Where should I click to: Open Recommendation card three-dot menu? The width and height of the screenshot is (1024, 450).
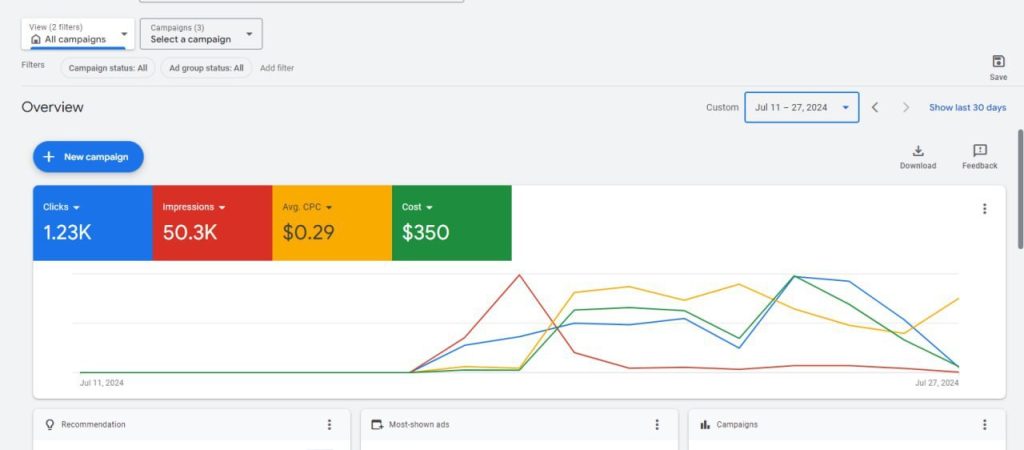tap(329, 425)
